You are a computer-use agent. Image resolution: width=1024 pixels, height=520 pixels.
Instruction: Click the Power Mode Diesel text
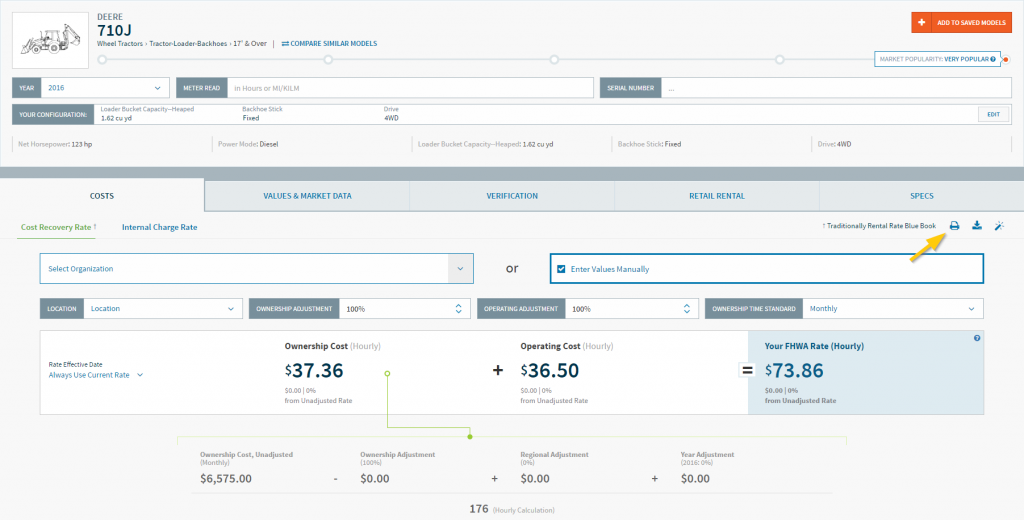(248, 144)
